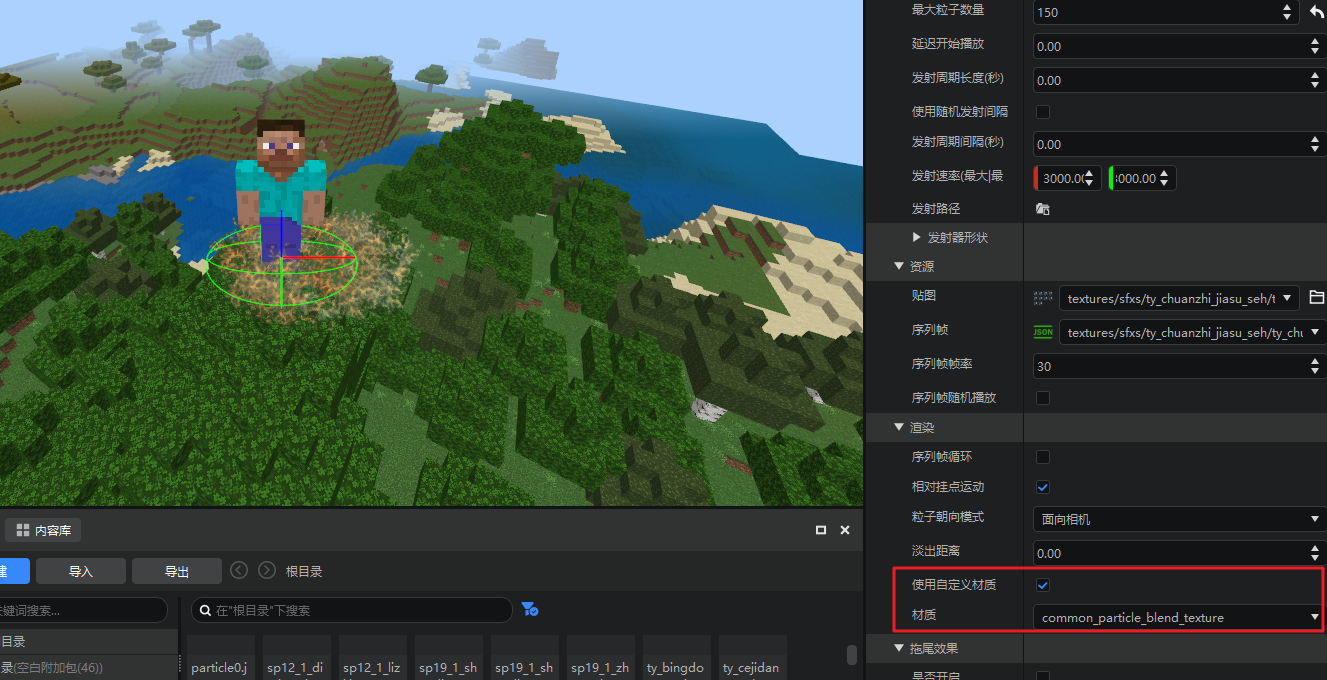
Task: Click the content library file list scrollbar
Action: [852, 655]
